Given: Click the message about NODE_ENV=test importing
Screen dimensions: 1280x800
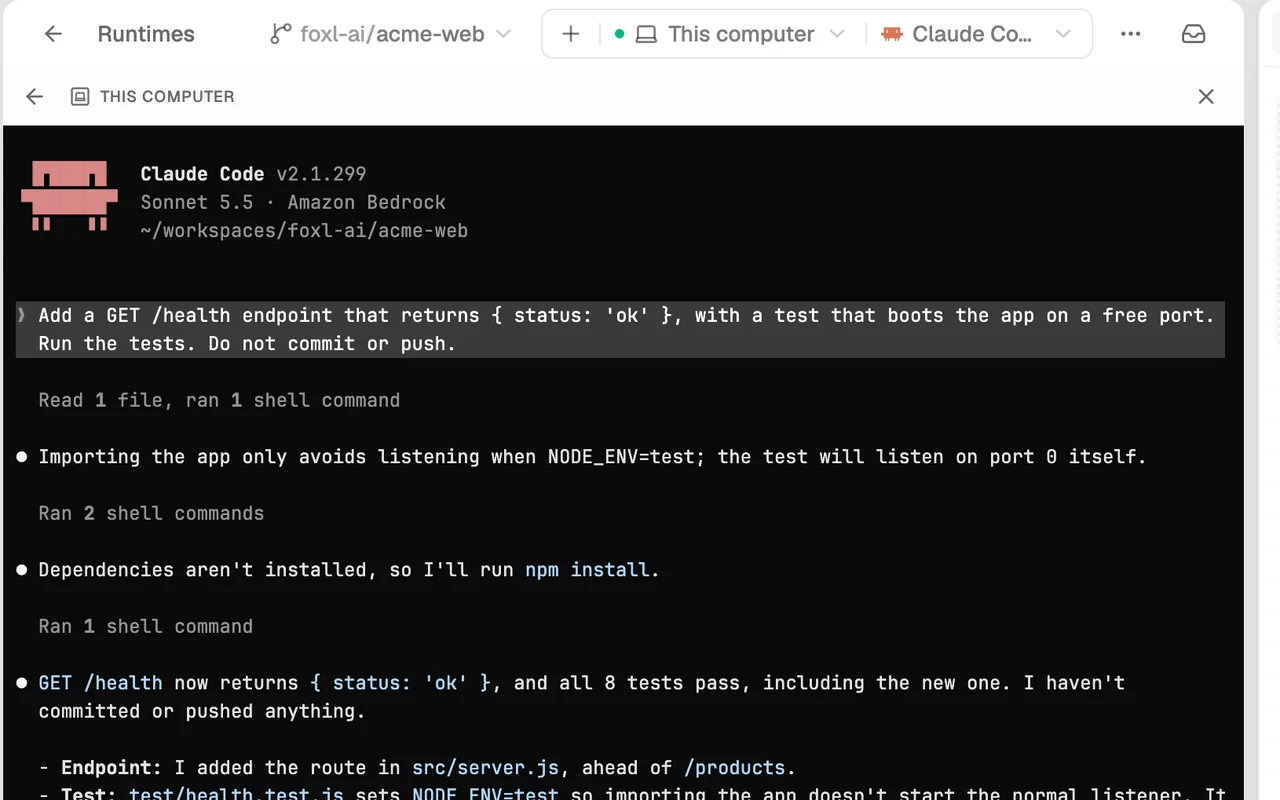Looking at the screenshot, I should [x=592, y=457].
